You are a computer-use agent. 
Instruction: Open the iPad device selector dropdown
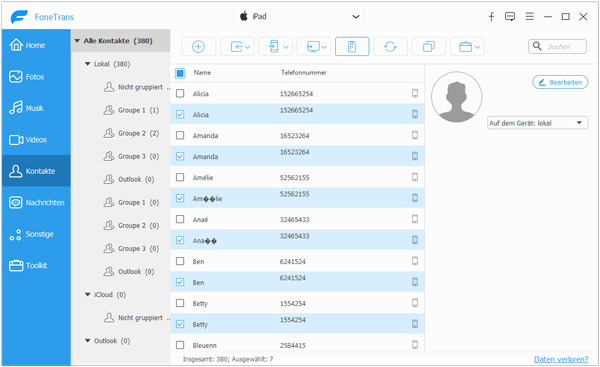[x=299, y=16]
